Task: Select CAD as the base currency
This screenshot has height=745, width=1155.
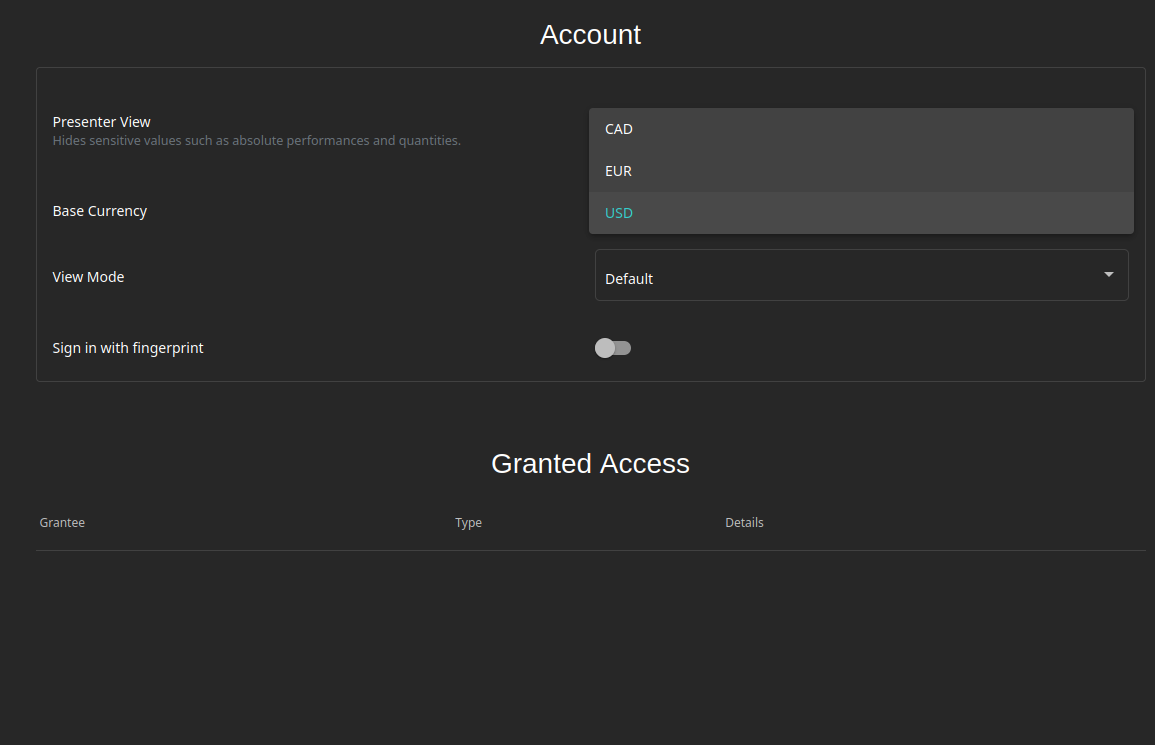Action: [x=619, y=128]
